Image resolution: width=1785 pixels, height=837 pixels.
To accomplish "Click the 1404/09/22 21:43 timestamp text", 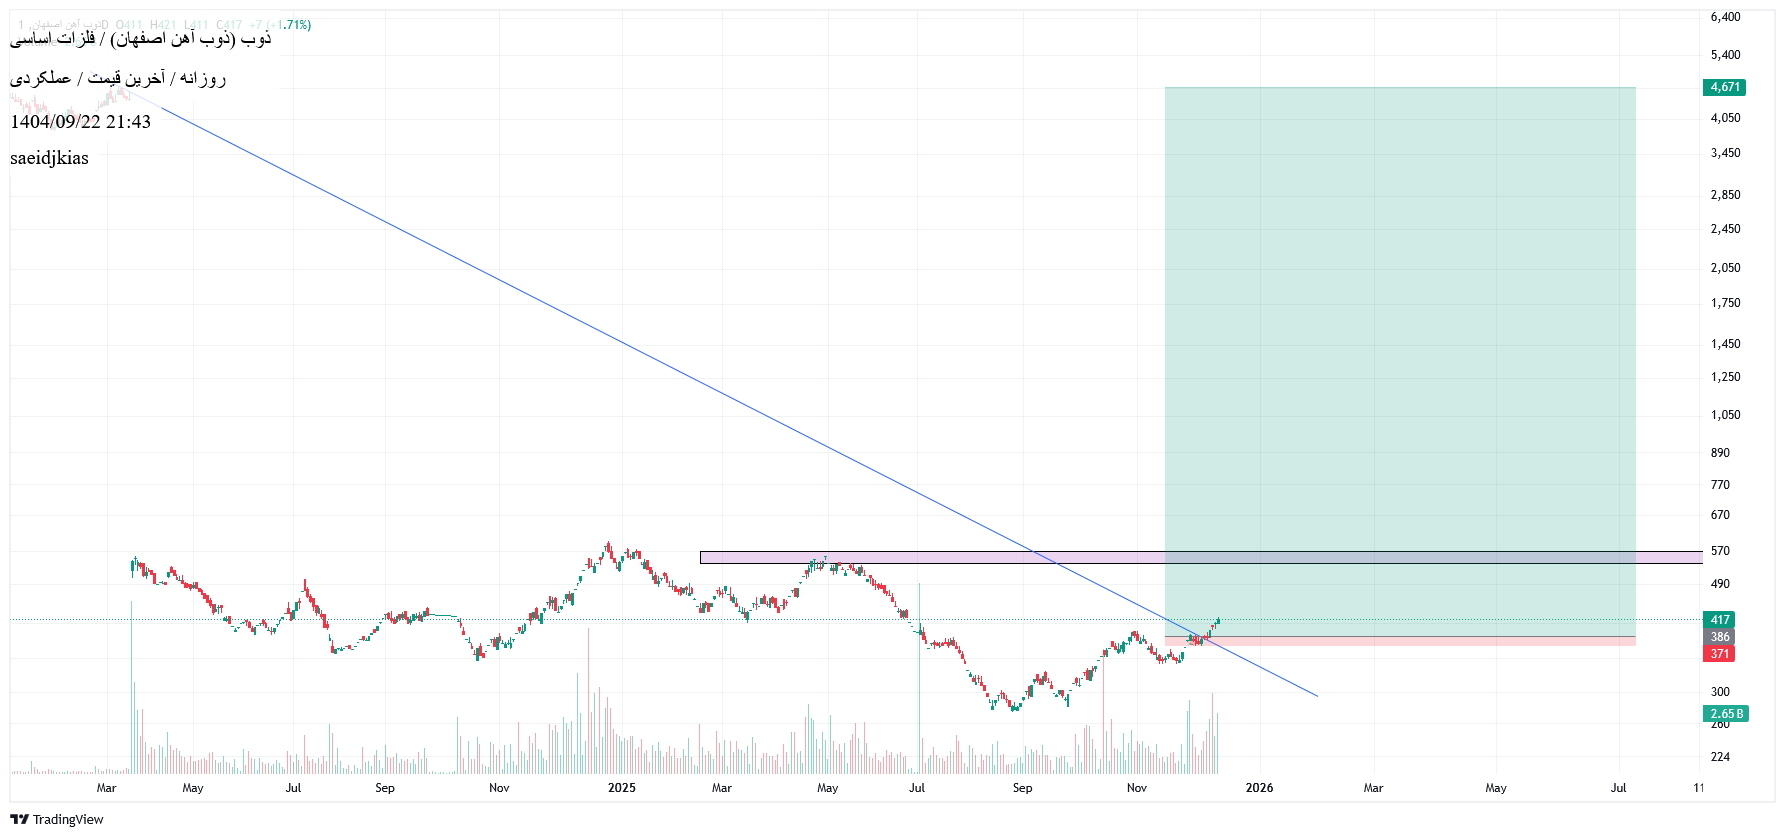I will [80, 122].
